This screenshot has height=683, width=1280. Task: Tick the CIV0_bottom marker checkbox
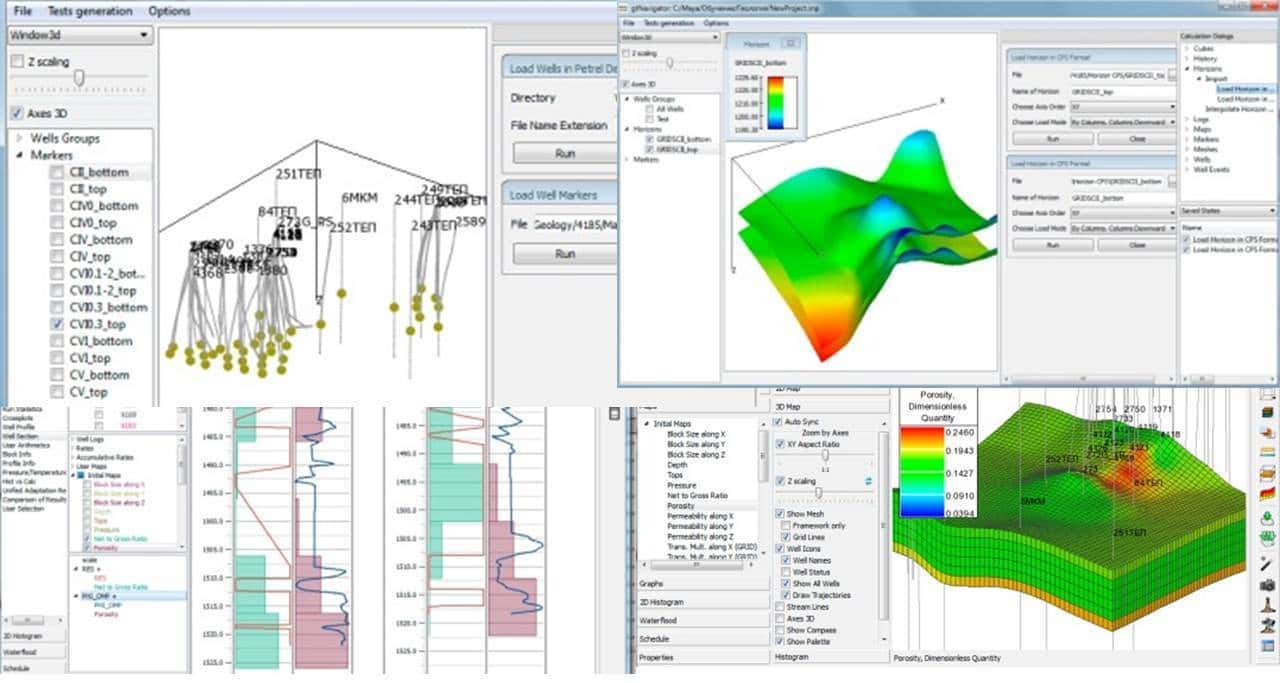click(57, 206)
